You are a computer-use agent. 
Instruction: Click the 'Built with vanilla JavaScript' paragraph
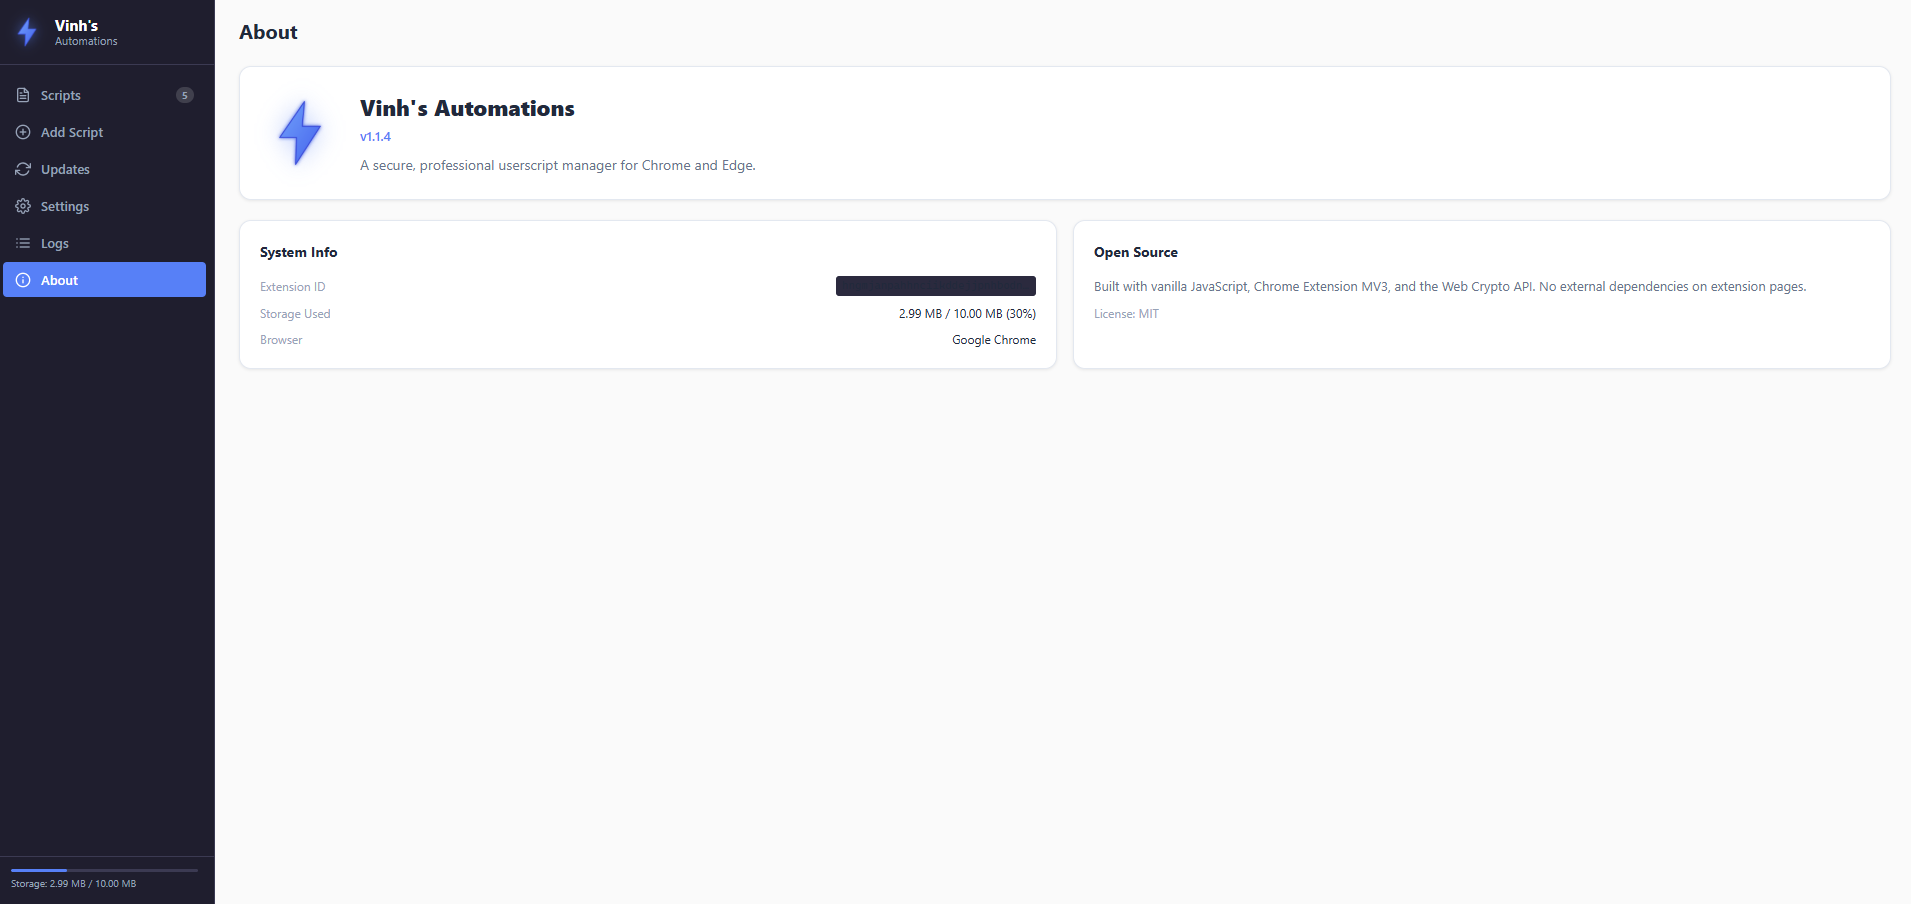pos(1450,287)
